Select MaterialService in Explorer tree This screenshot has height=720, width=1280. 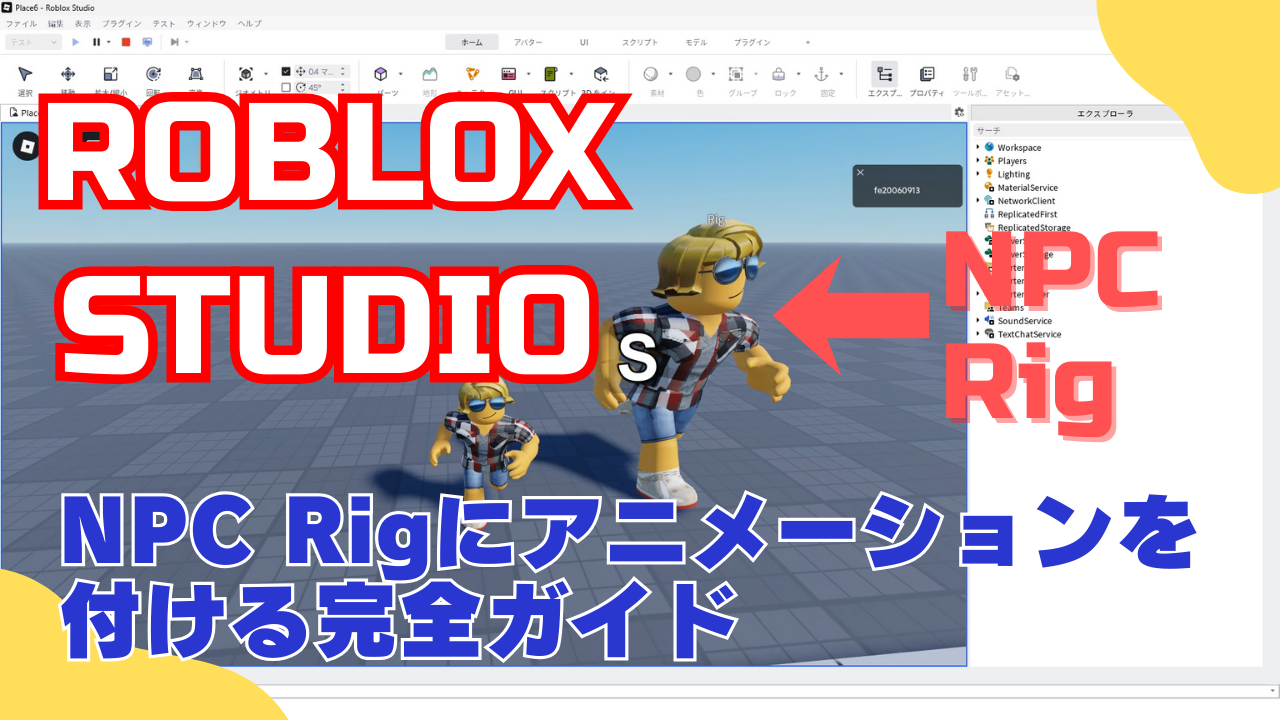[1027, 187]
